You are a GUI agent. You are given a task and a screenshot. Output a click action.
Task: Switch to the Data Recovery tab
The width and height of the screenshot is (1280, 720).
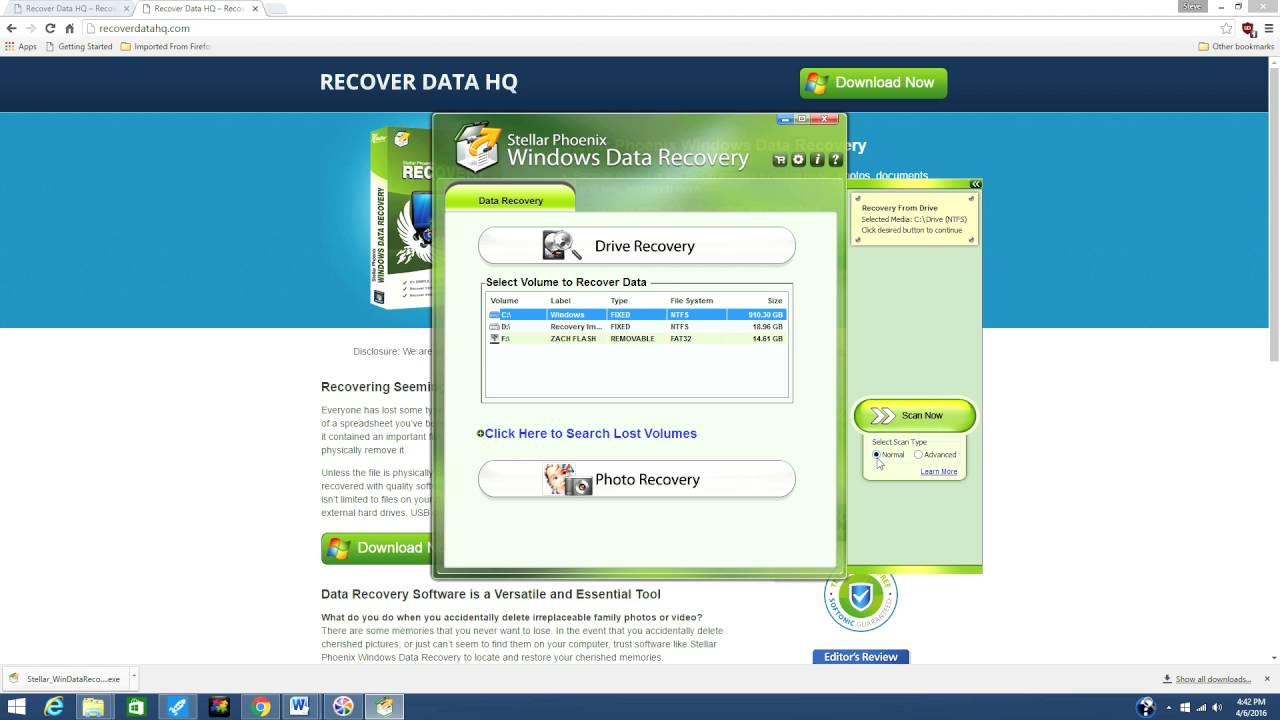[x=510, y=200]
